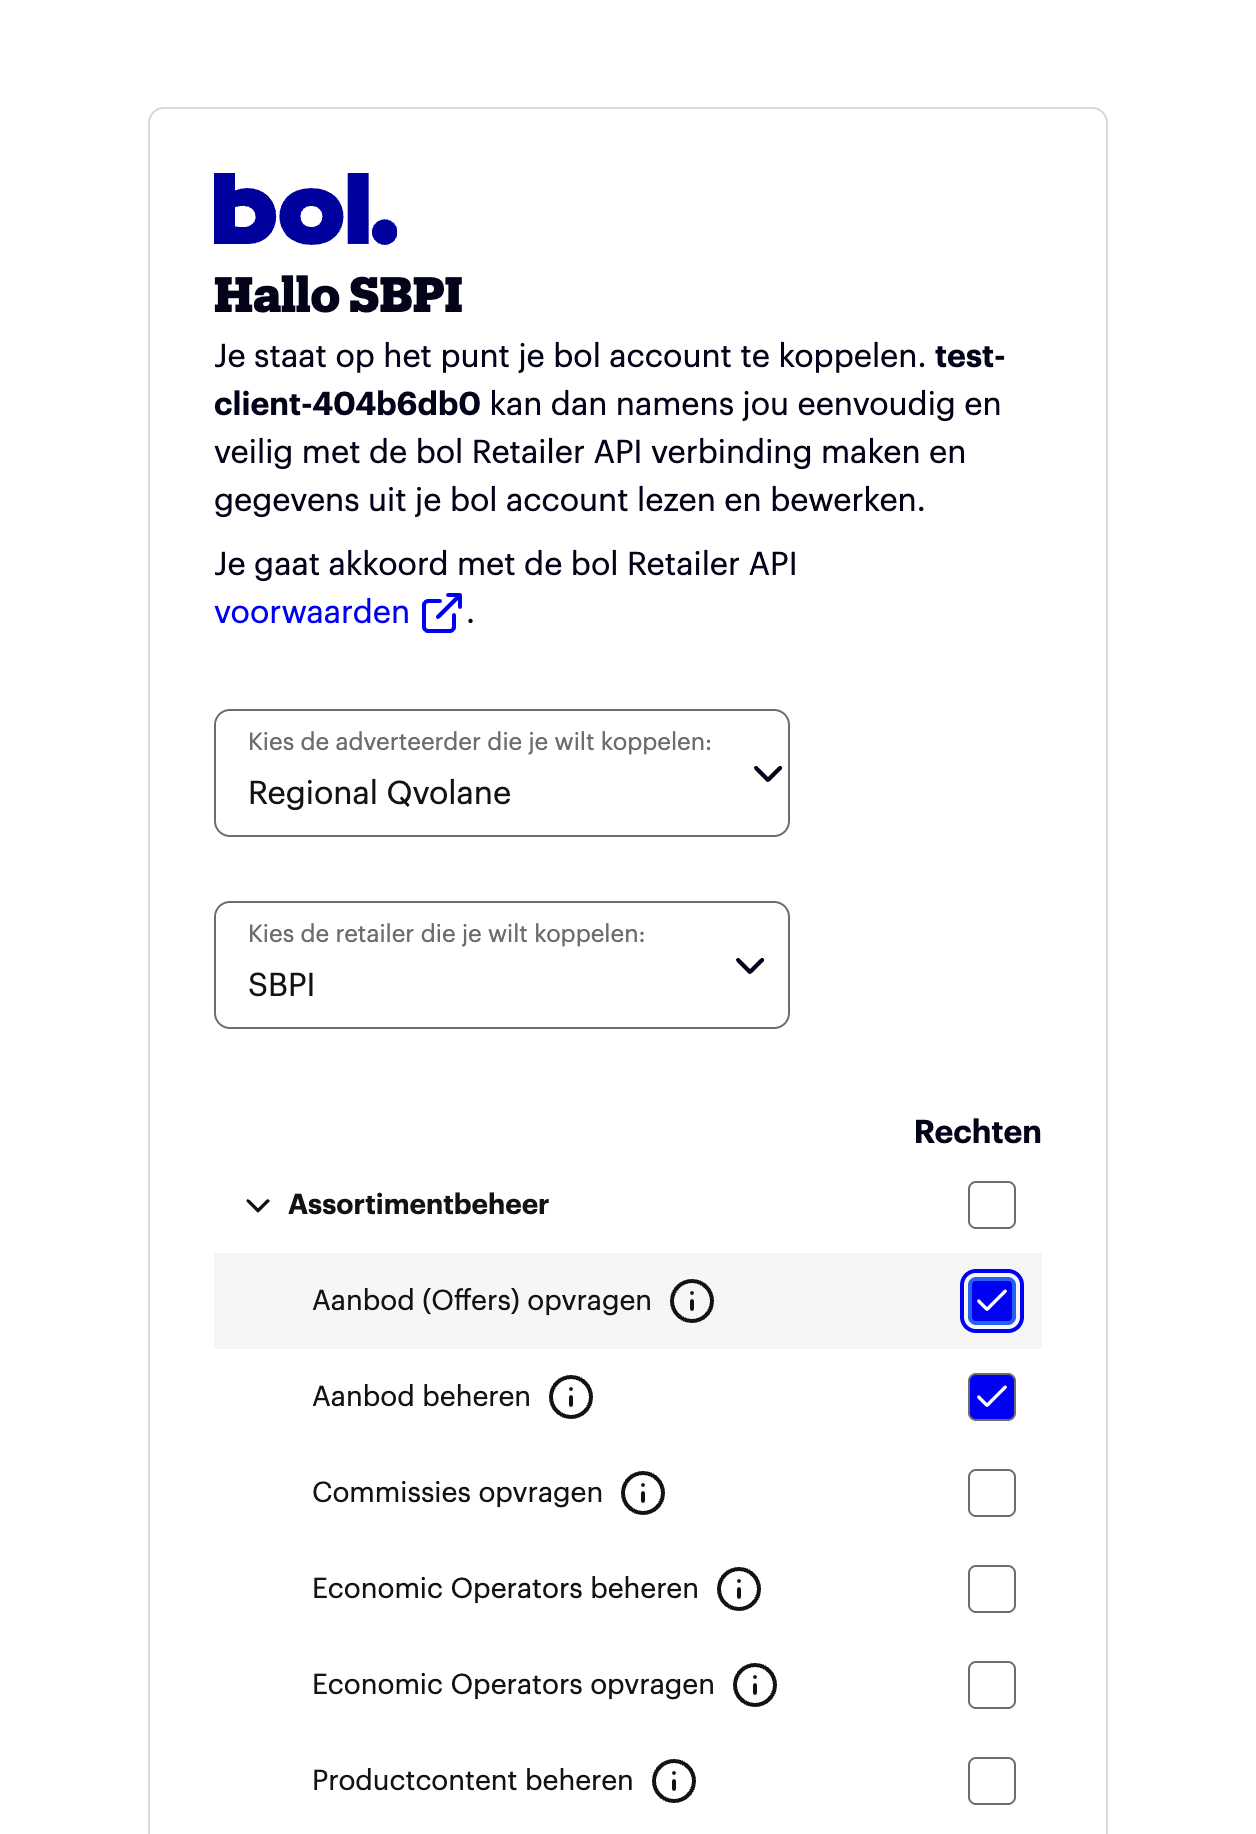Open the voorwaarden link
Screen dimensions: 1256x1834
point(312,612)
